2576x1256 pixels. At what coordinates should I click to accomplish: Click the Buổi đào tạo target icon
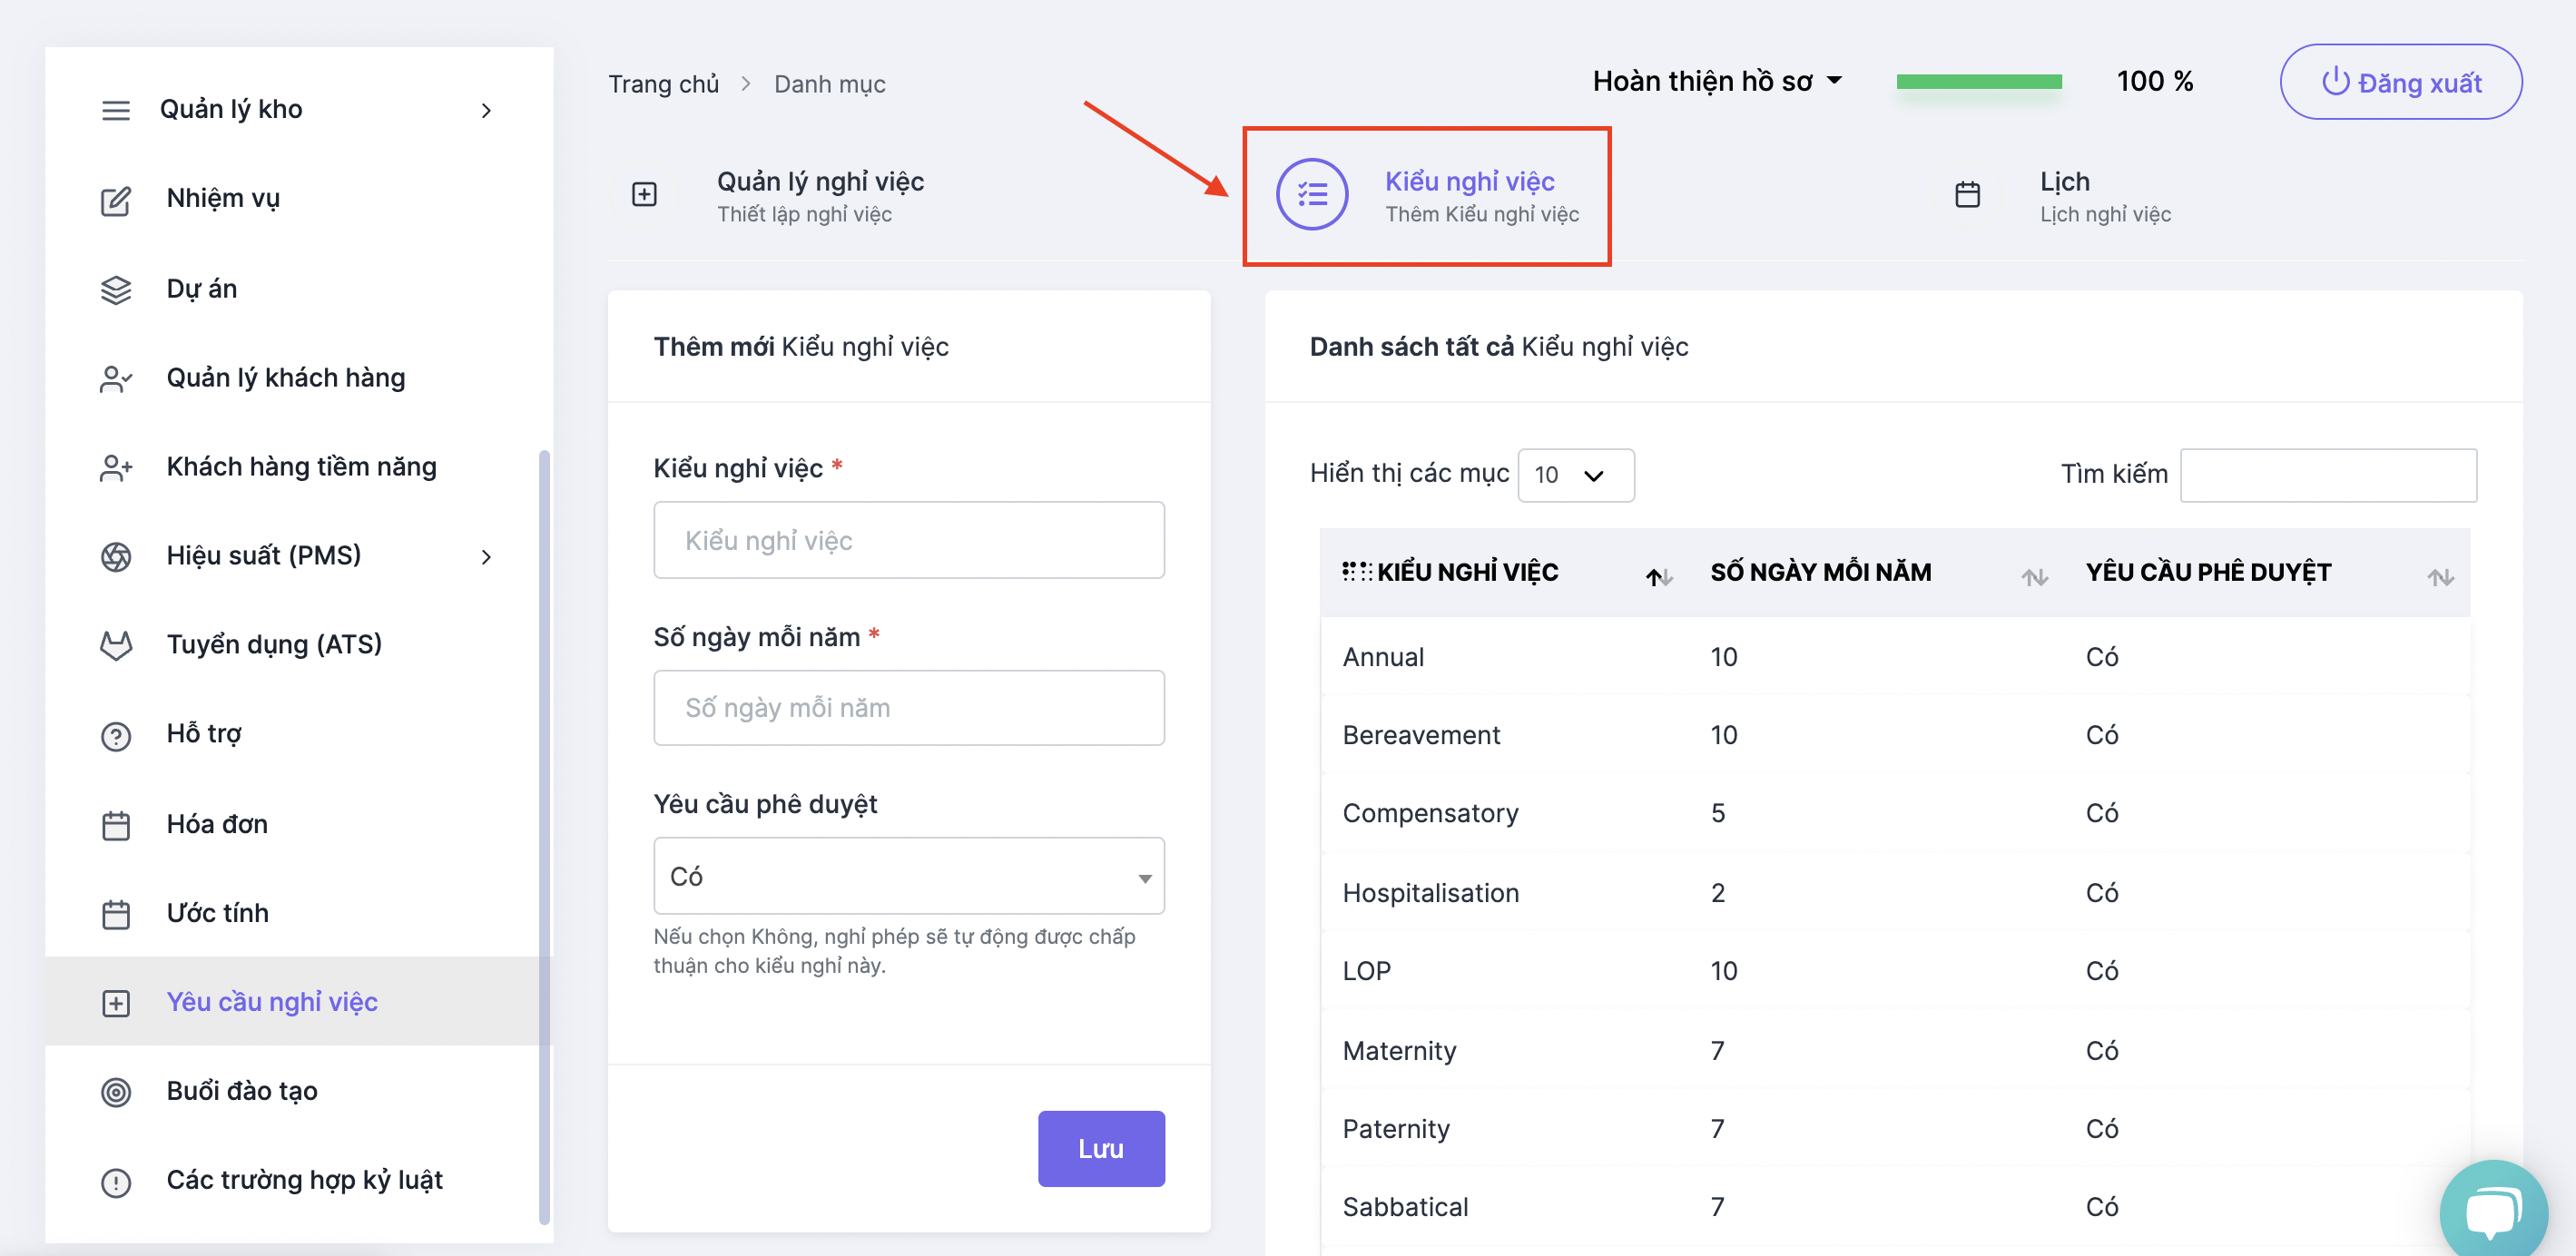116,1092
